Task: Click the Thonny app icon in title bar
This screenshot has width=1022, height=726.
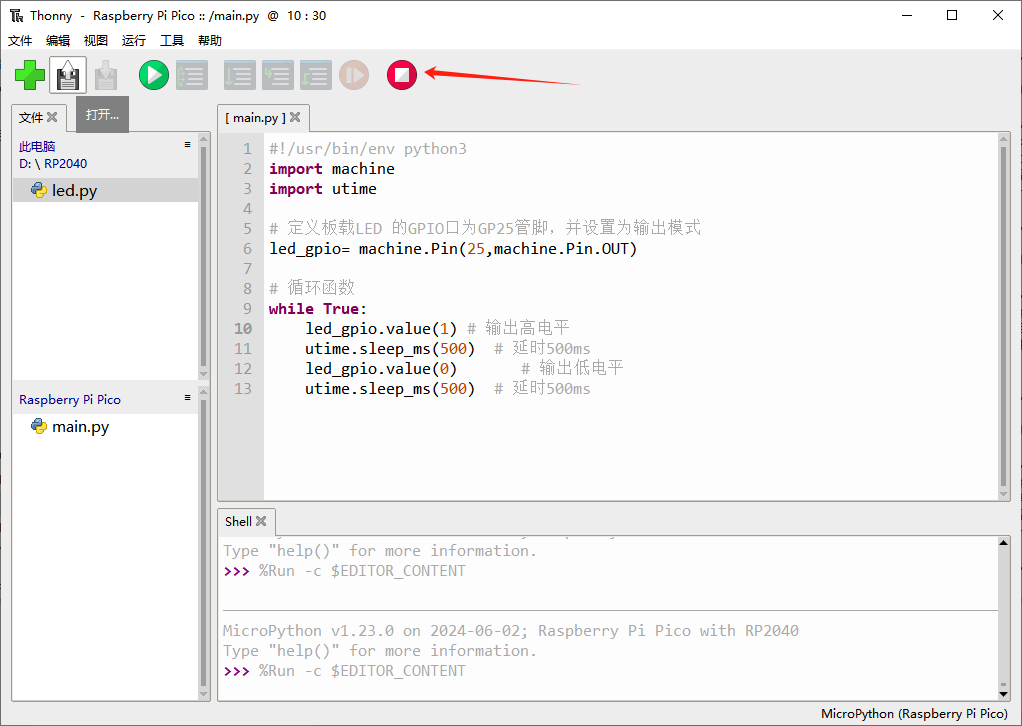Action: (16, 16)
